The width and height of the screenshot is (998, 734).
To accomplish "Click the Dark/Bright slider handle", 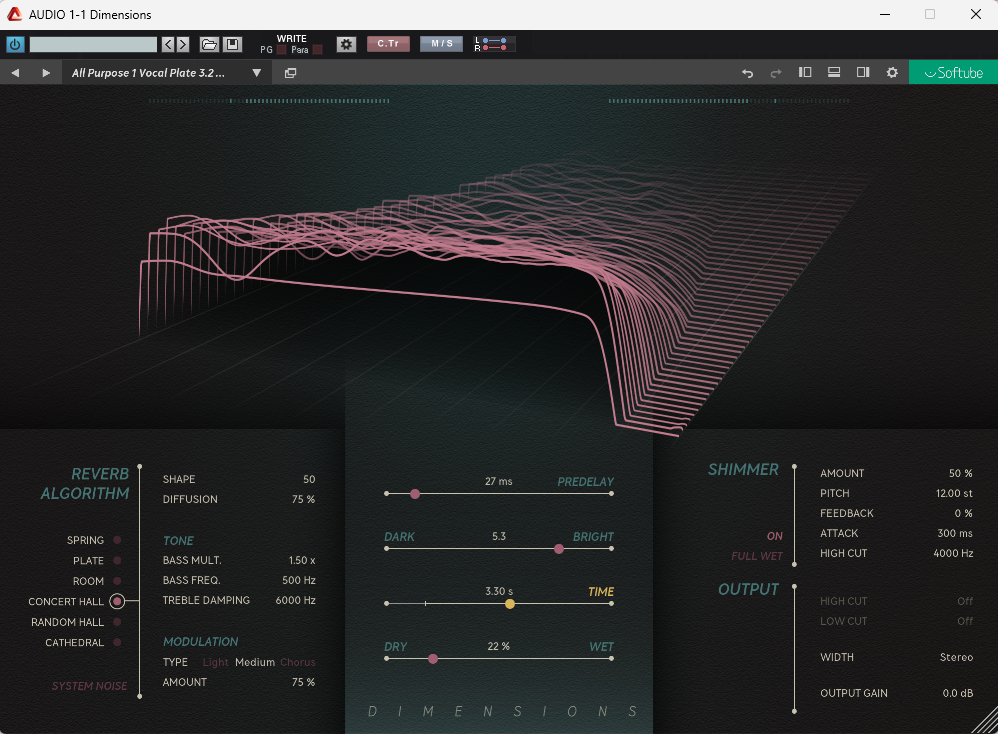I will (x=559, y=549).
